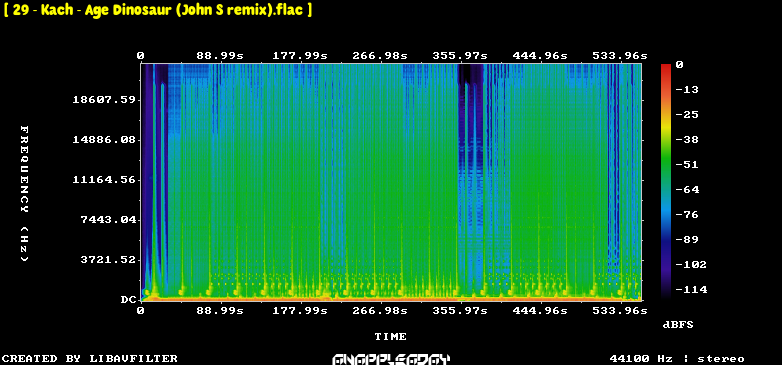The height and width of the screenshot is (365, 782).
Task: Click the -114 dBFS scale label
Action: click(x=691, y=289)
